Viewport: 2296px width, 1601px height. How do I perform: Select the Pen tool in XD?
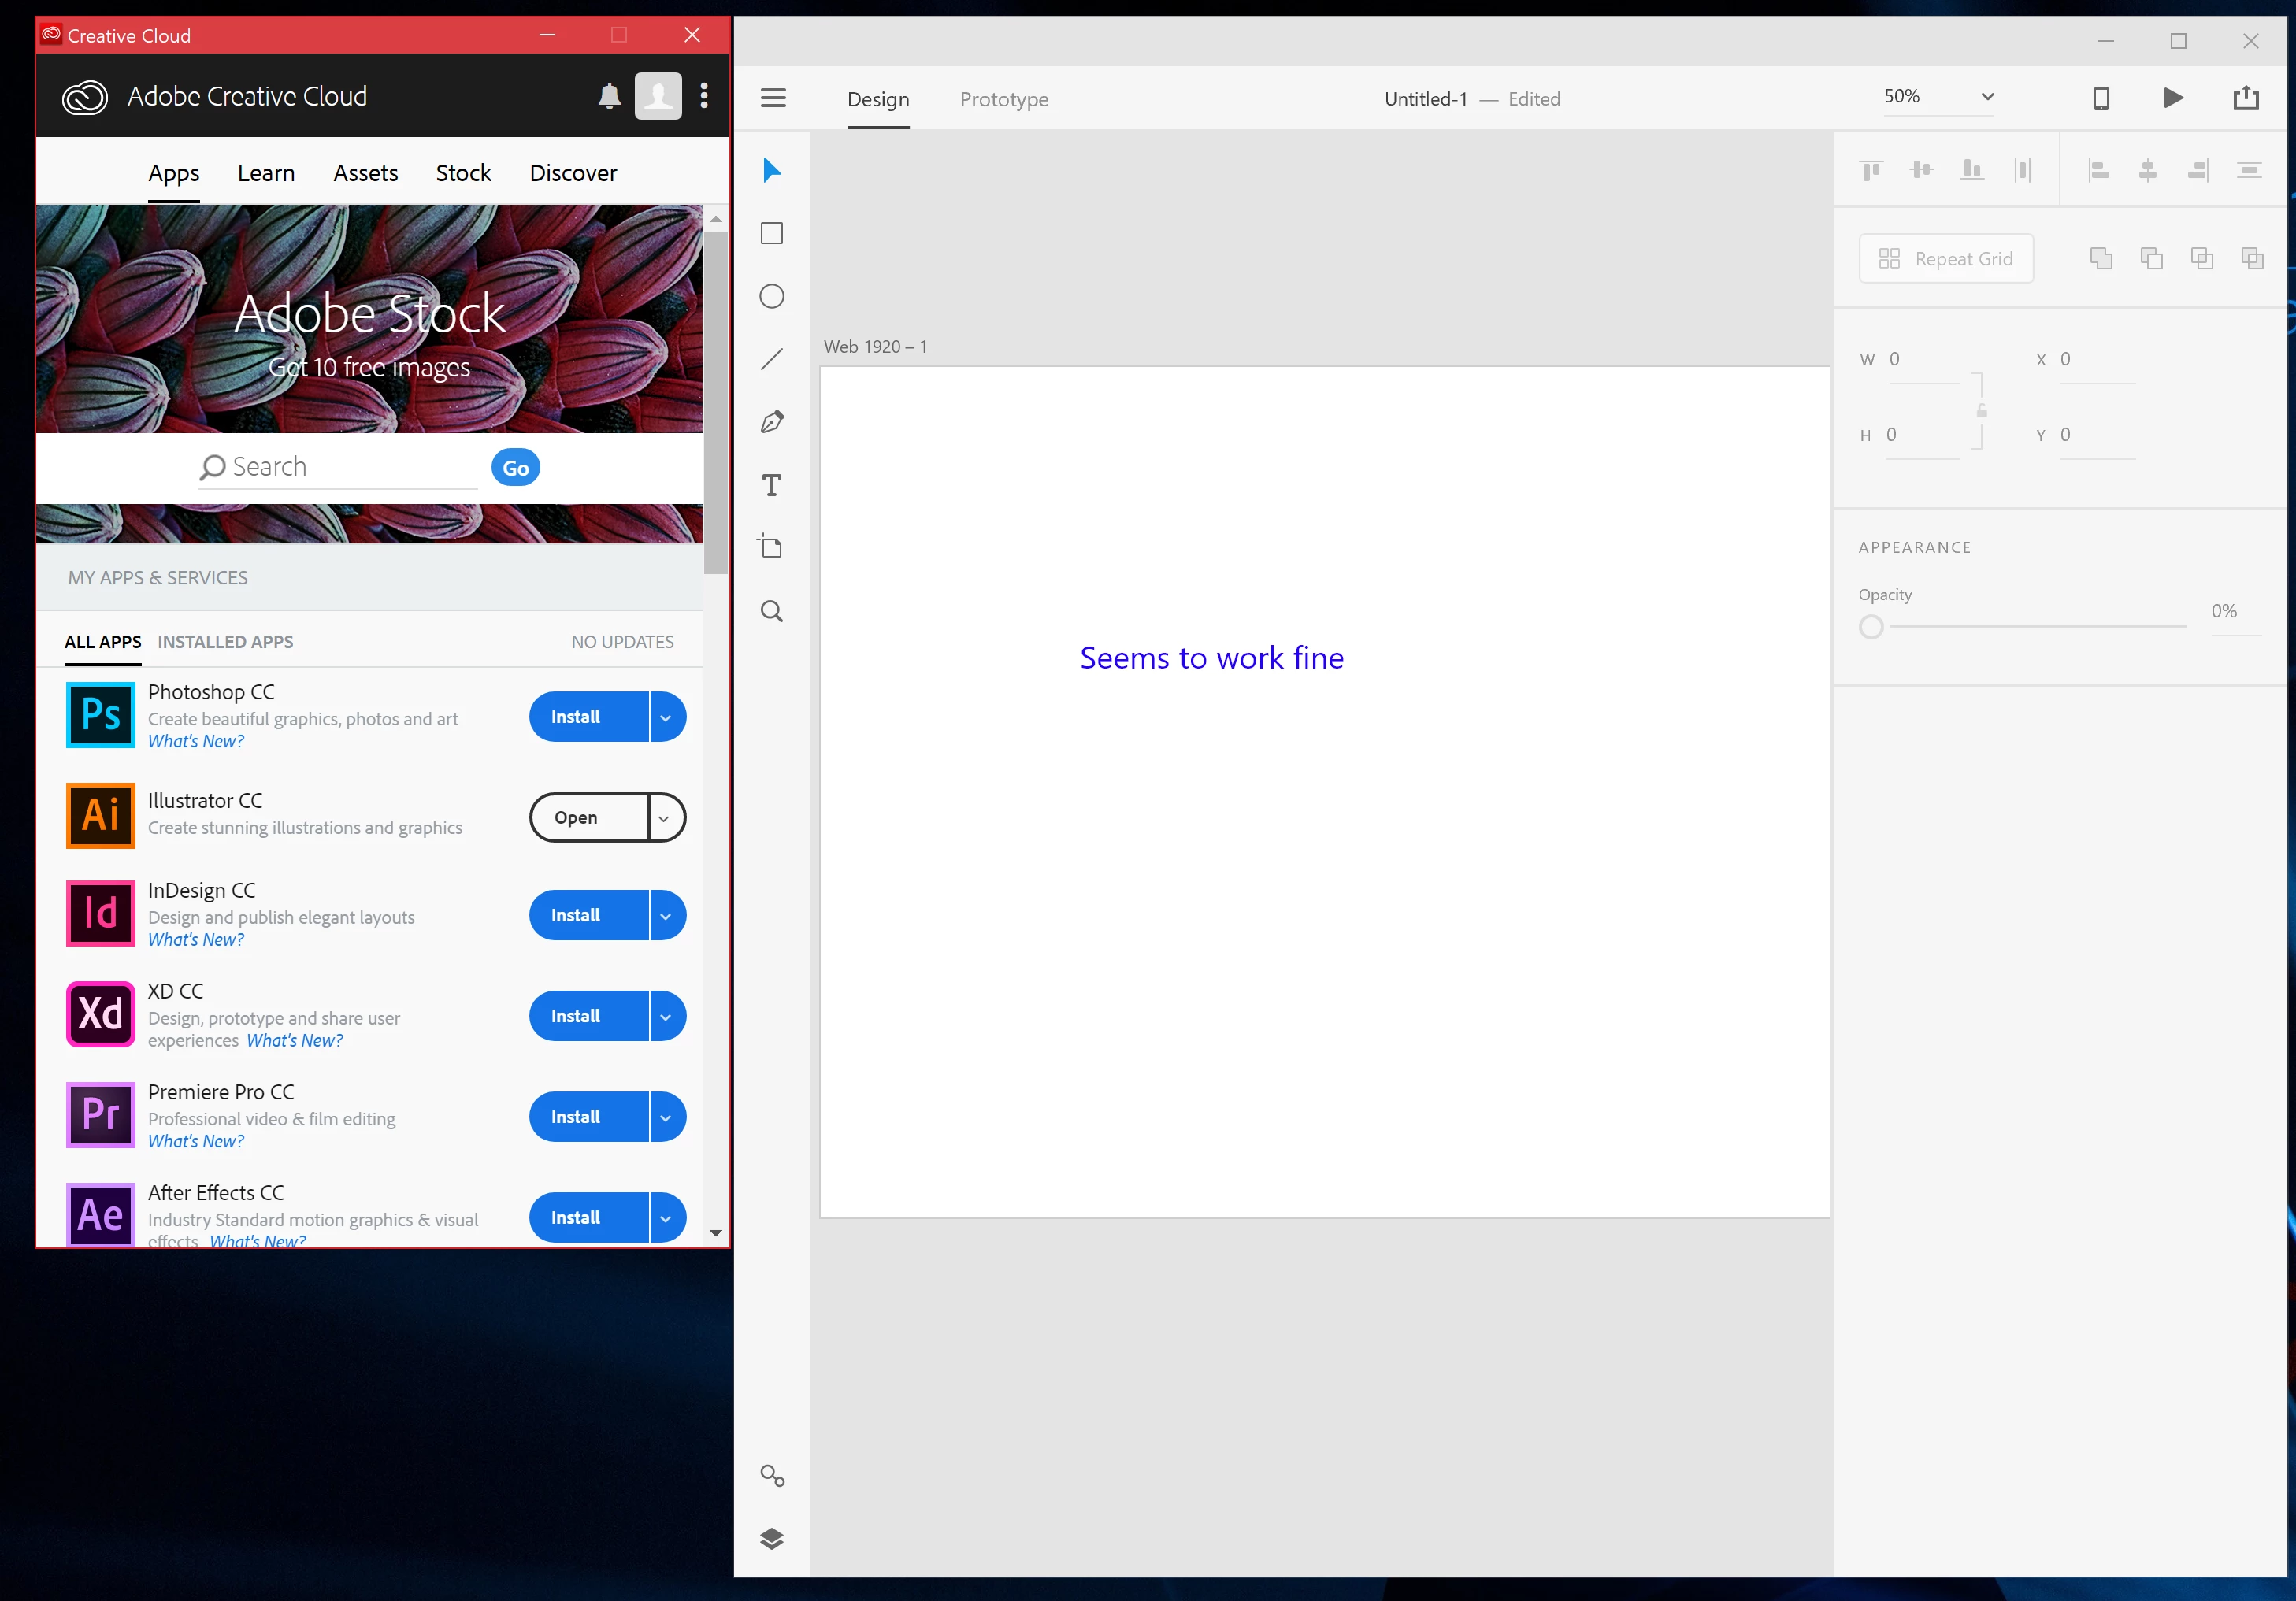pyautogui.click(x=771, y=422)
